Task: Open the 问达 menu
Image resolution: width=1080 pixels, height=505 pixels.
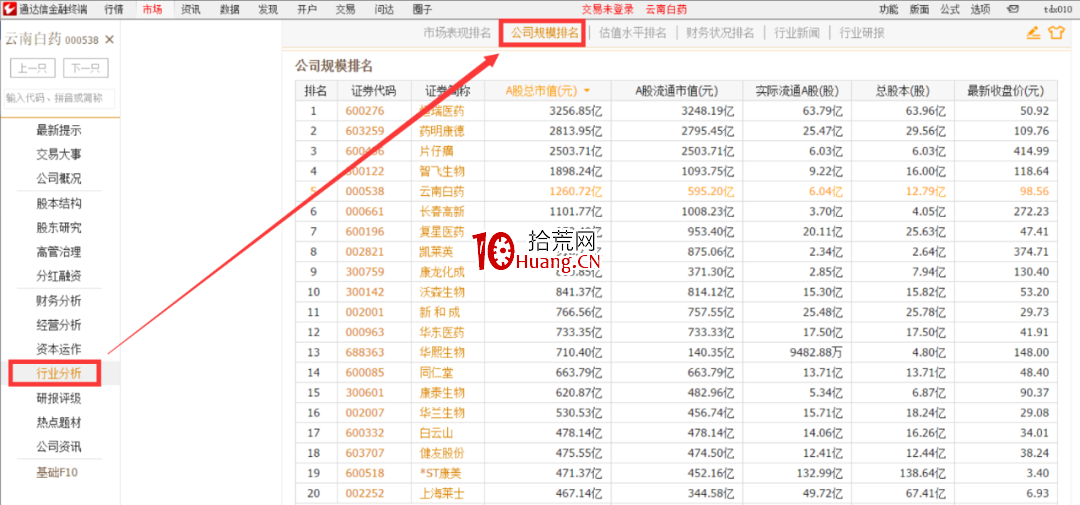Action: tap(384, 10)
